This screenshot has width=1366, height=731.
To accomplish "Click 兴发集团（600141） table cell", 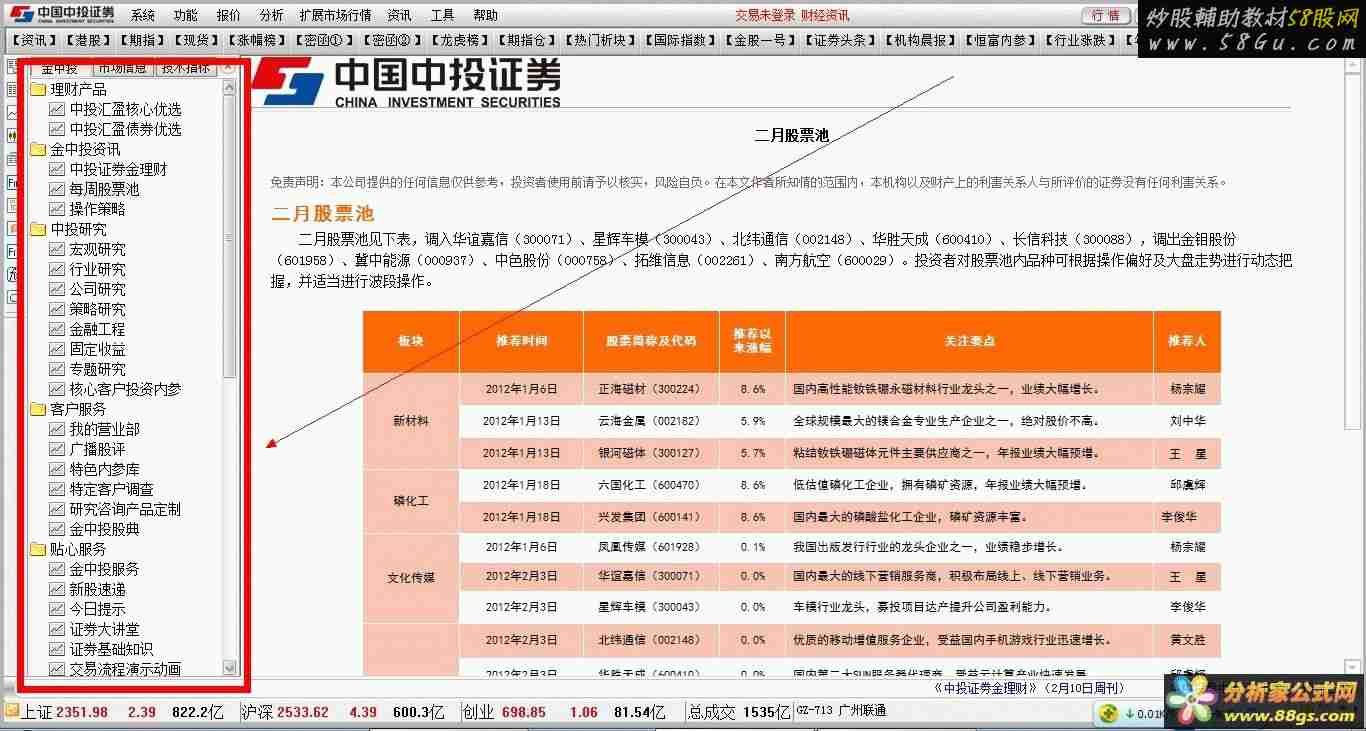I will click(x=649, y=517).
